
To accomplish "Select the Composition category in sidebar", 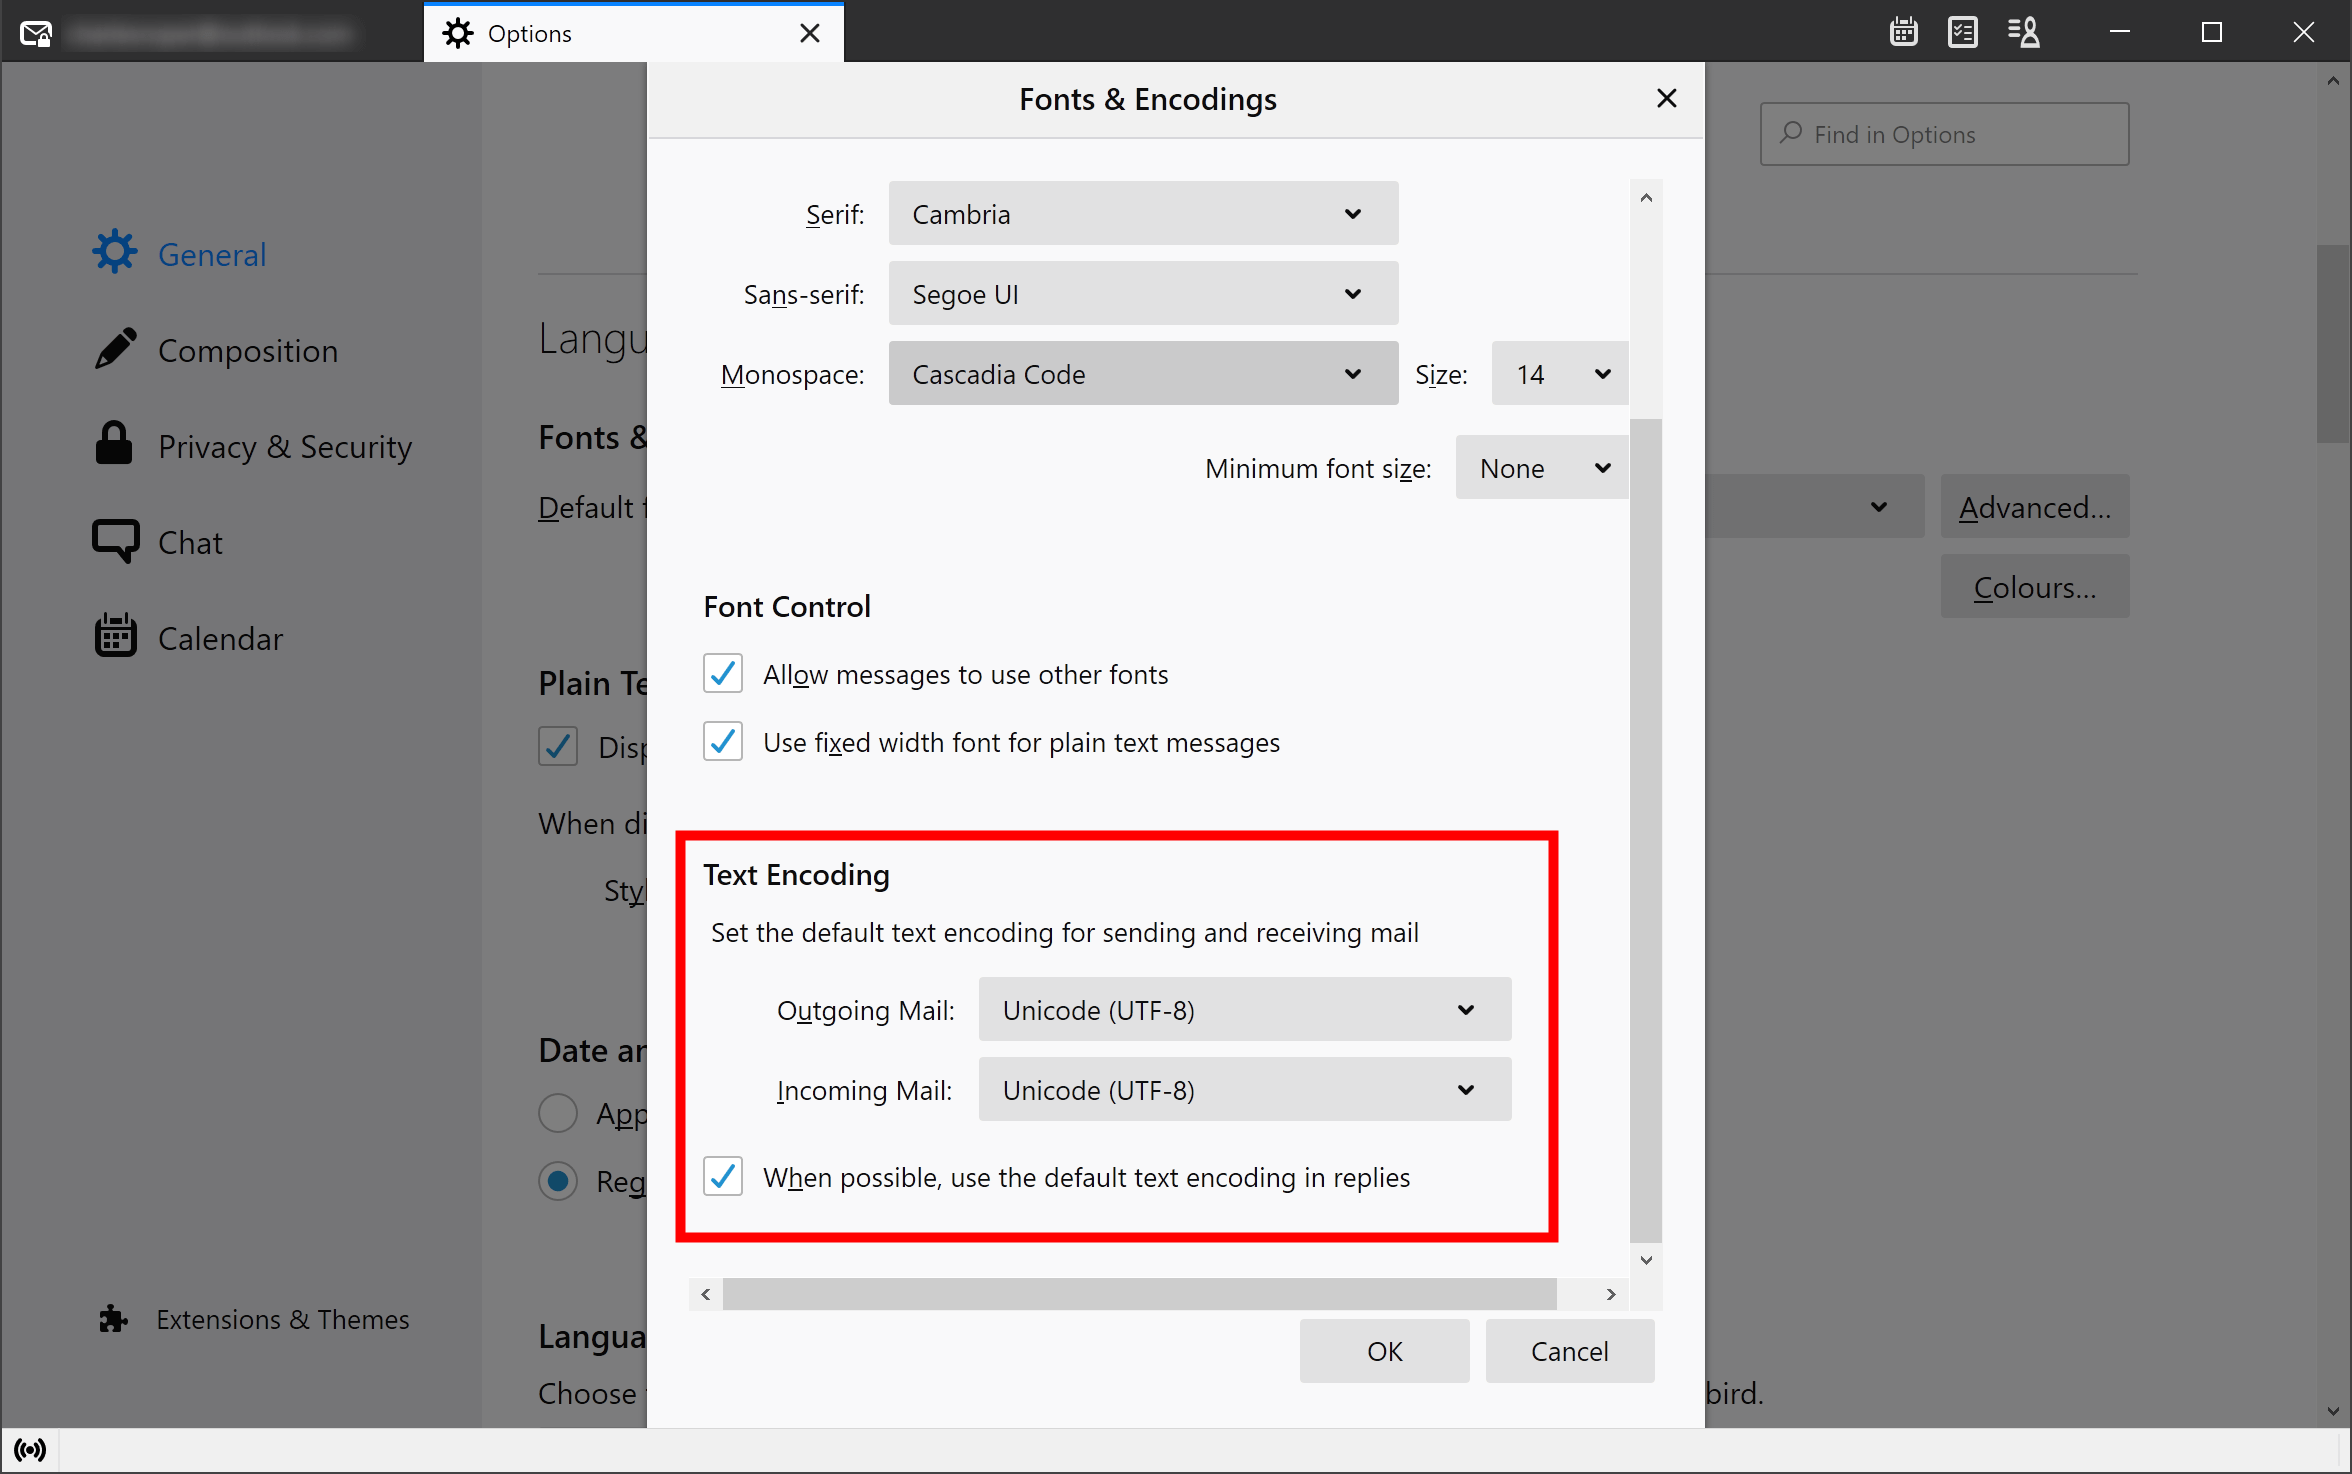I will [247, 350].
